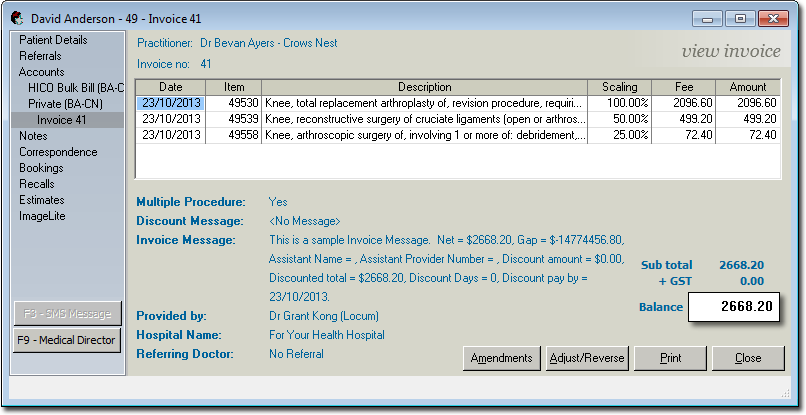806x415 pixels.
Task: Open Estimates in the sidebar
Action: click(x=43, y=200)
